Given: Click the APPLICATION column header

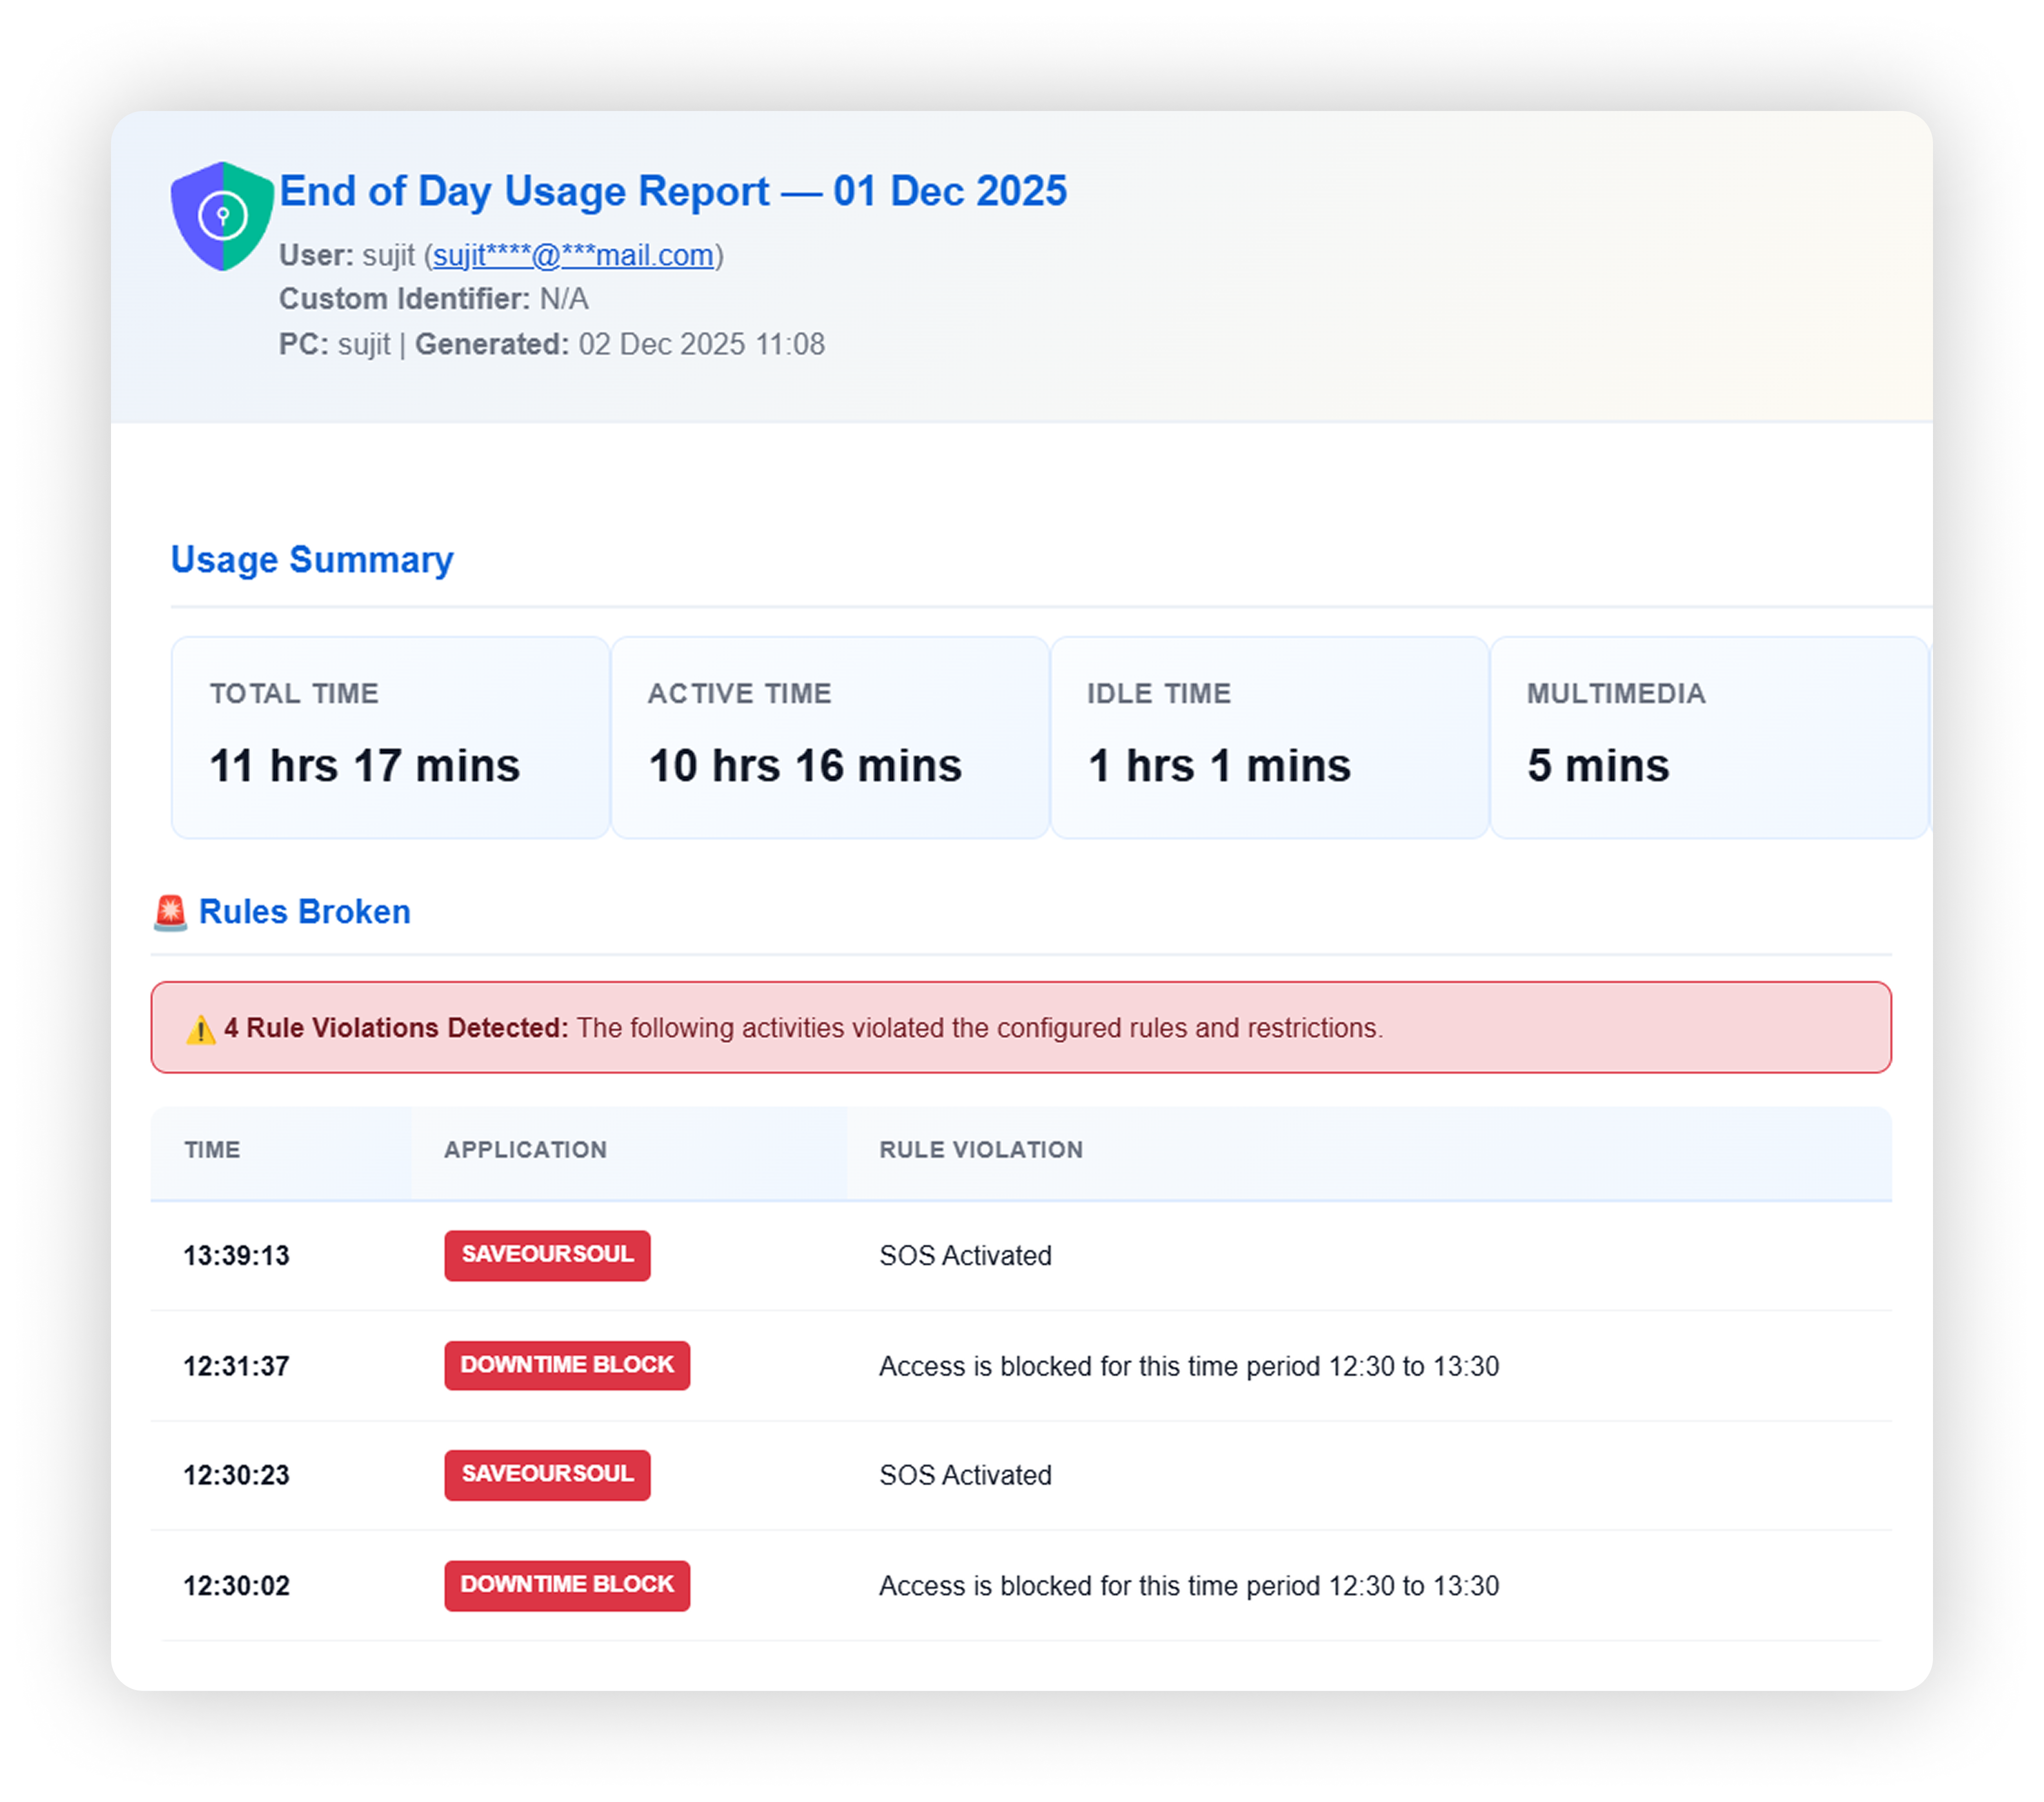Looking at the screenshot, I should coord(525,1150).
